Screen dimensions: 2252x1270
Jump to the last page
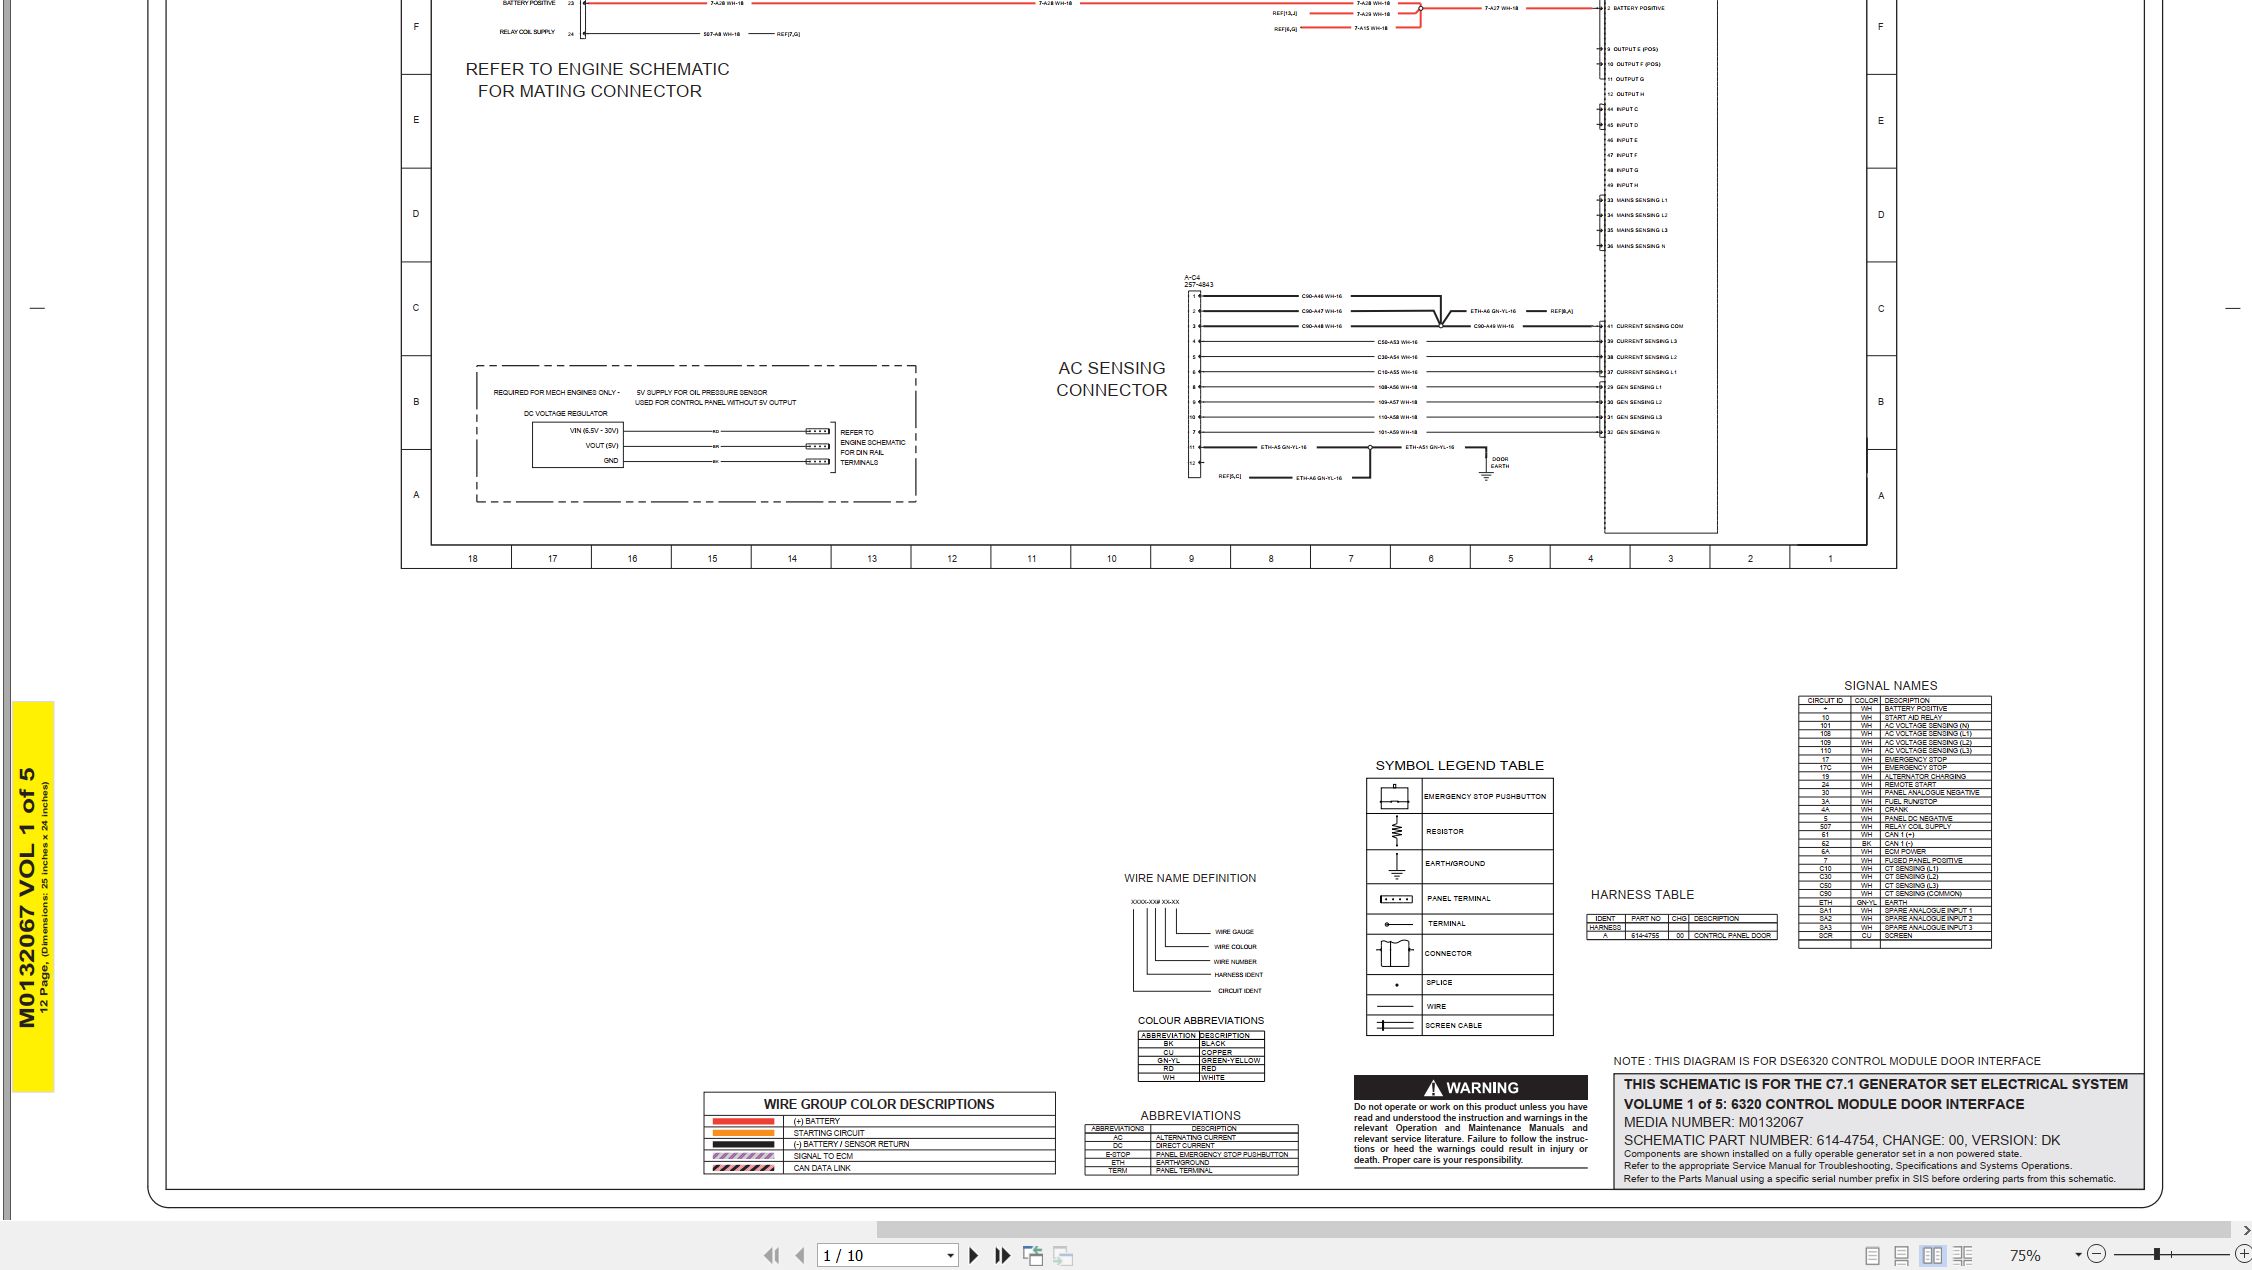(x=1002, y=1255)
